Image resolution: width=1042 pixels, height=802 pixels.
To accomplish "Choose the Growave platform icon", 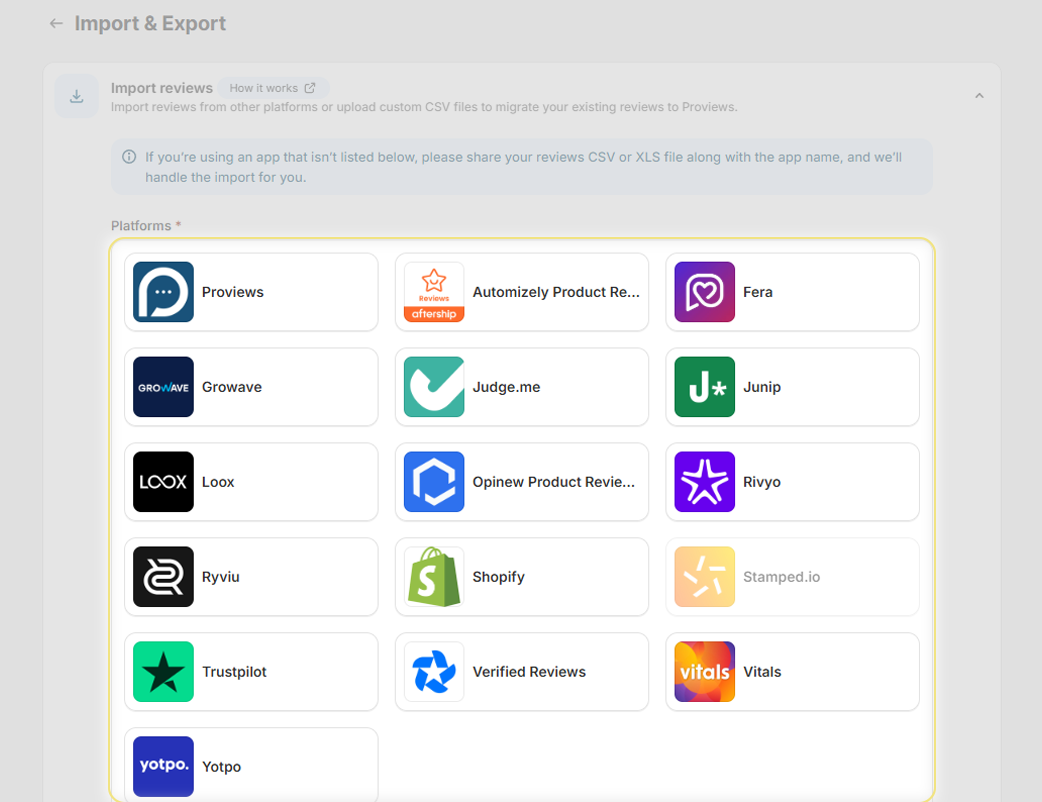I will click(x=162, y=386).
